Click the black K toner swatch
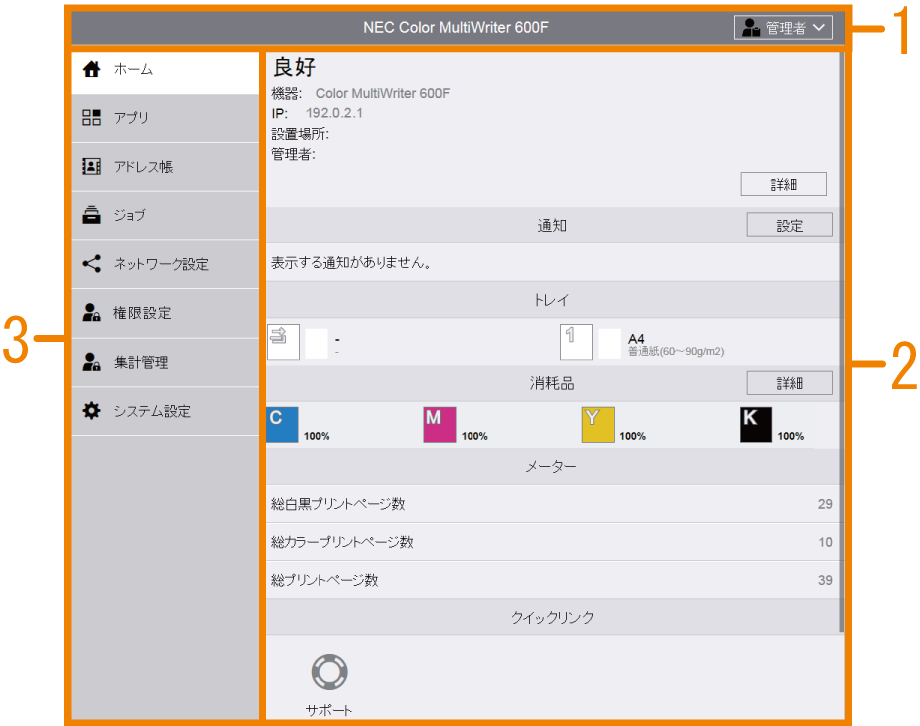 pos(755,425)
